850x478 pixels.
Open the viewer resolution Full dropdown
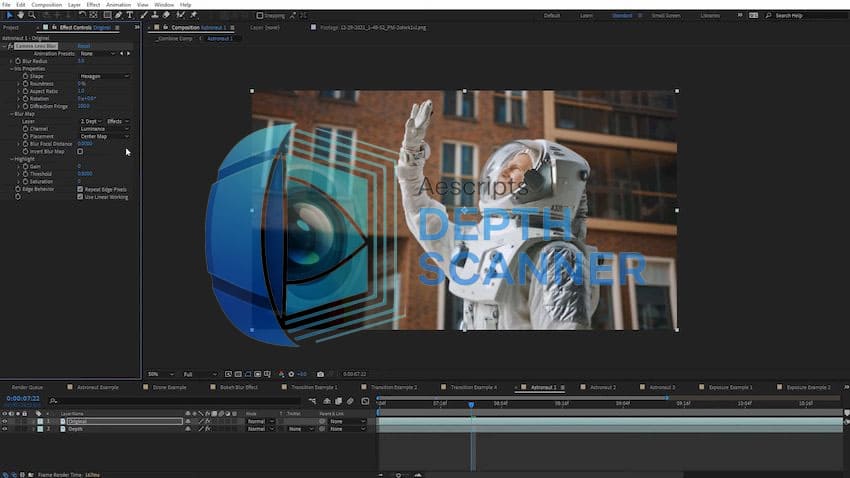pos(199,374)
